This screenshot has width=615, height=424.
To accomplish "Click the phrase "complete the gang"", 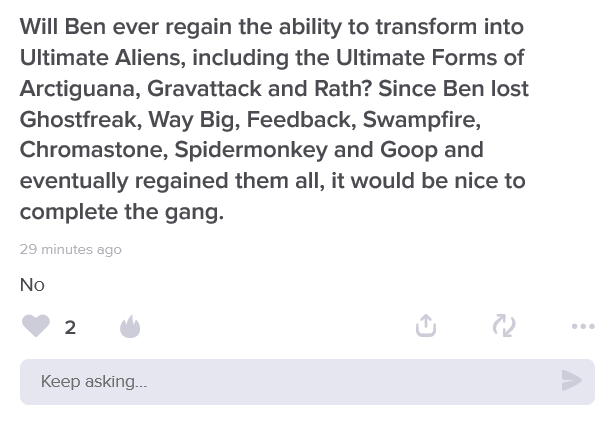I will click(119, 212).
